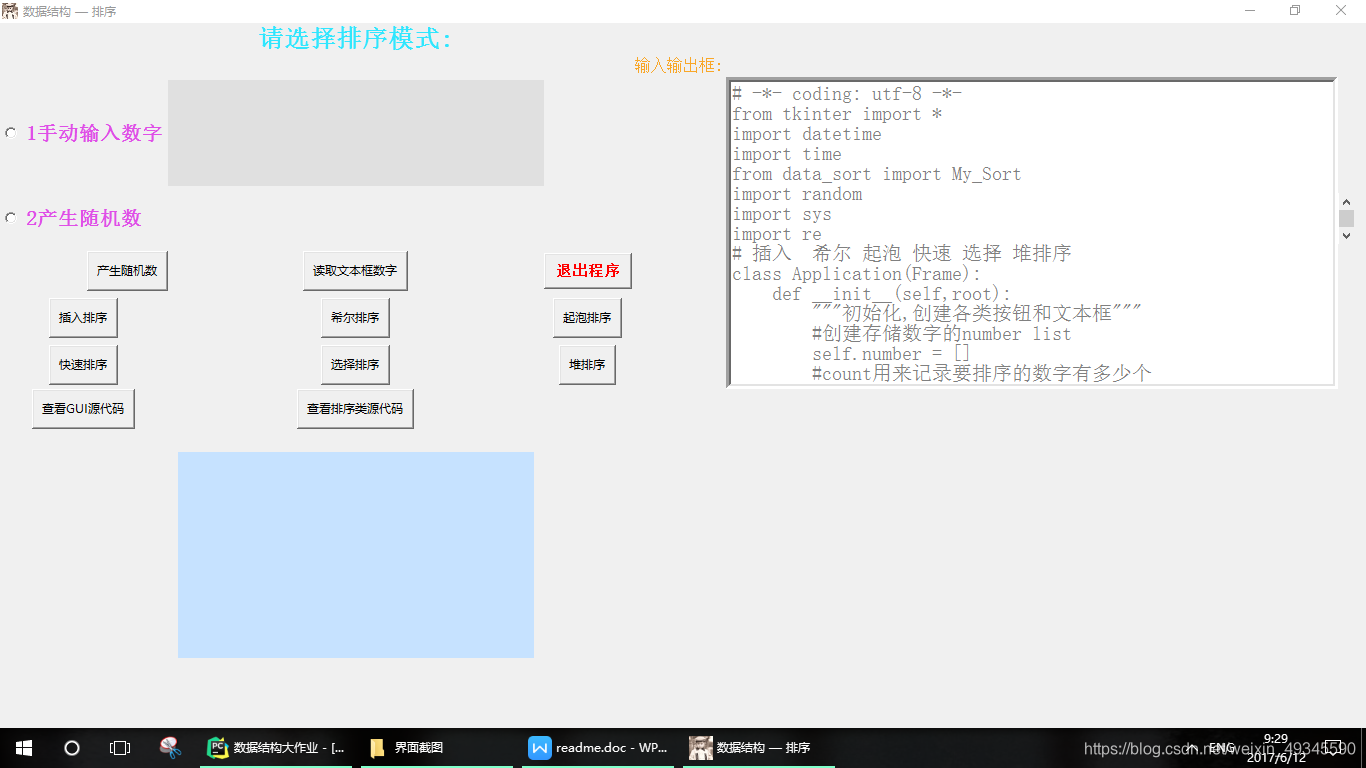Viewport: 1366px width, 768px height.
Task: Open Task View in the taskbar
Action: [x=120, y=747]
